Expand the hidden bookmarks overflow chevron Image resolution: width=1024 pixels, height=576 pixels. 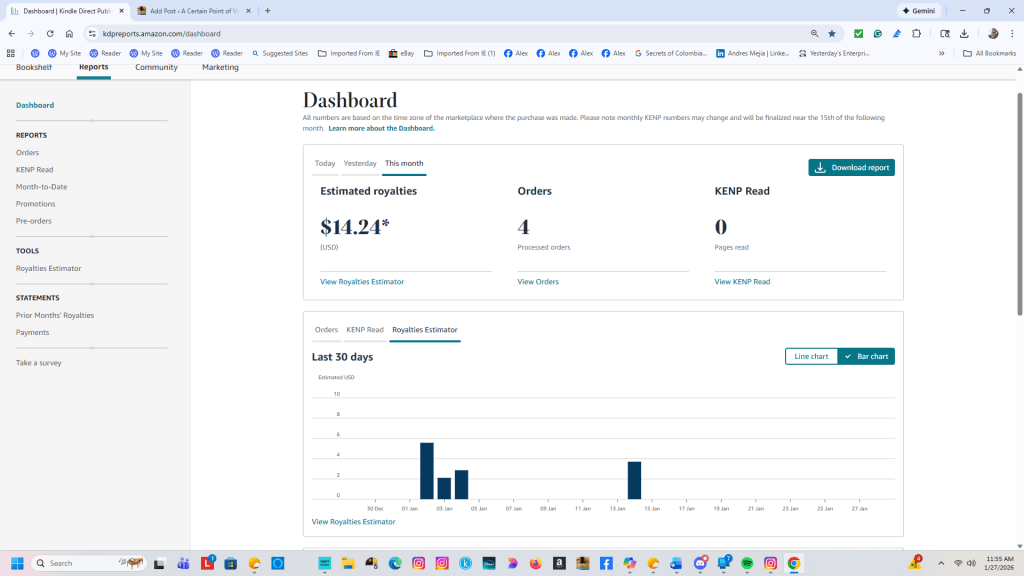[x=941, y=53]
